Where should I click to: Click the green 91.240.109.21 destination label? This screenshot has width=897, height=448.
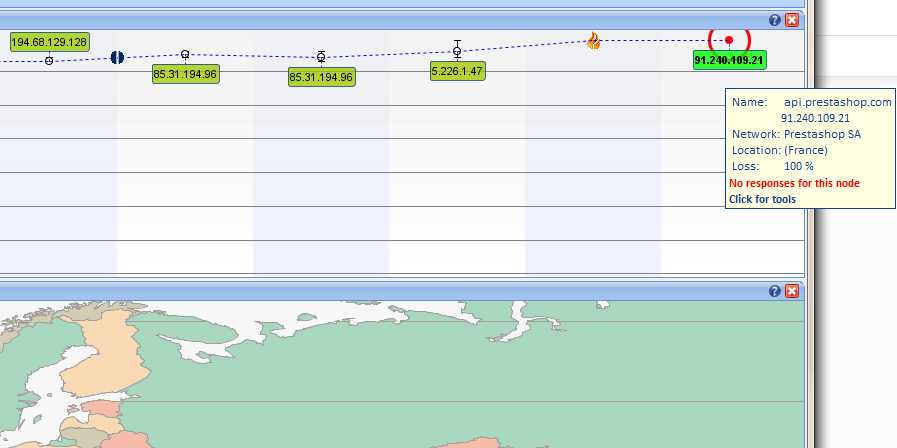point(729,60)
